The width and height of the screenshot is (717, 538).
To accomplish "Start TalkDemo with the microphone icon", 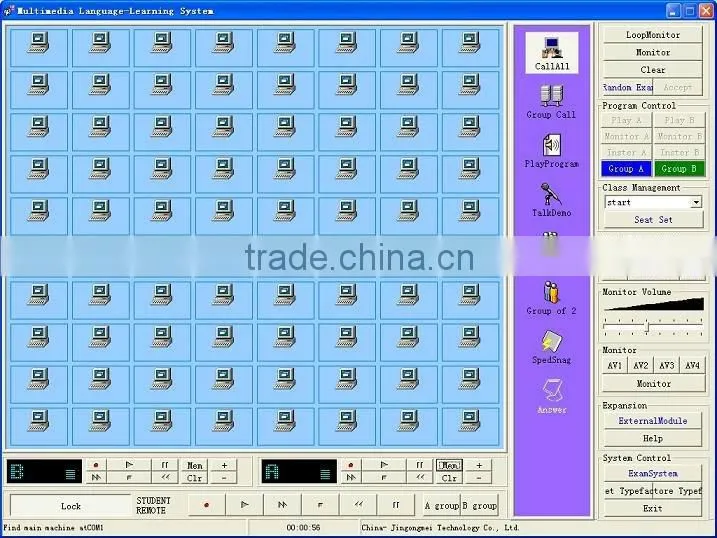I will (551, 200).
